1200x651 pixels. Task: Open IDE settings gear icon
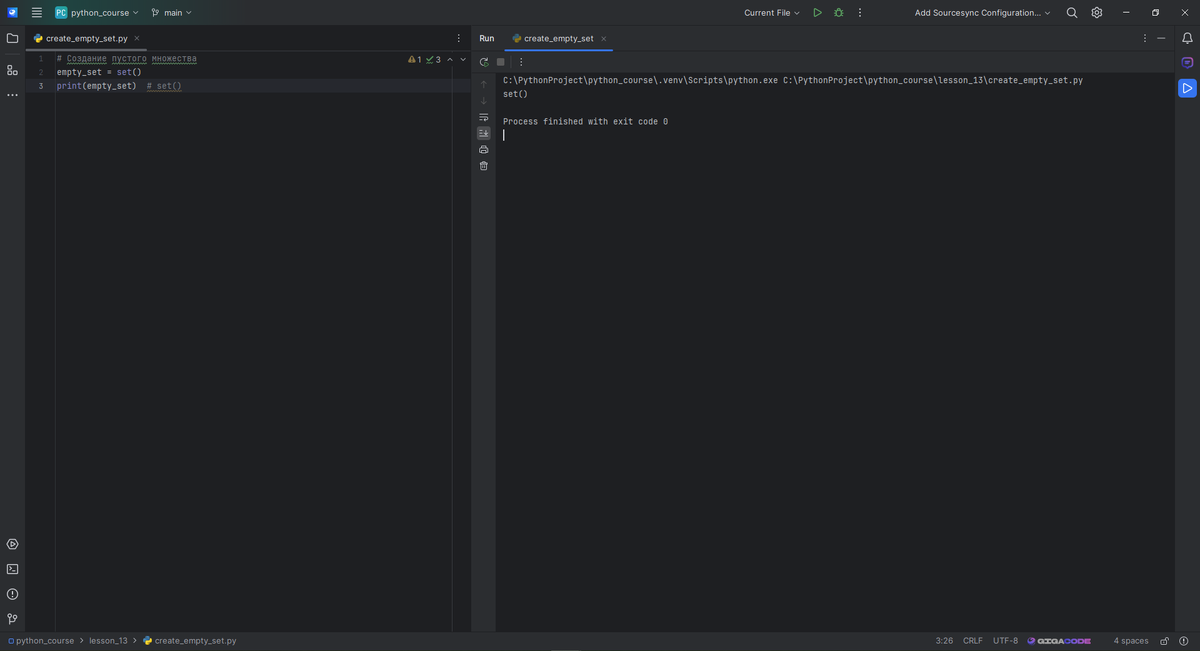(x=1097, y=12)
